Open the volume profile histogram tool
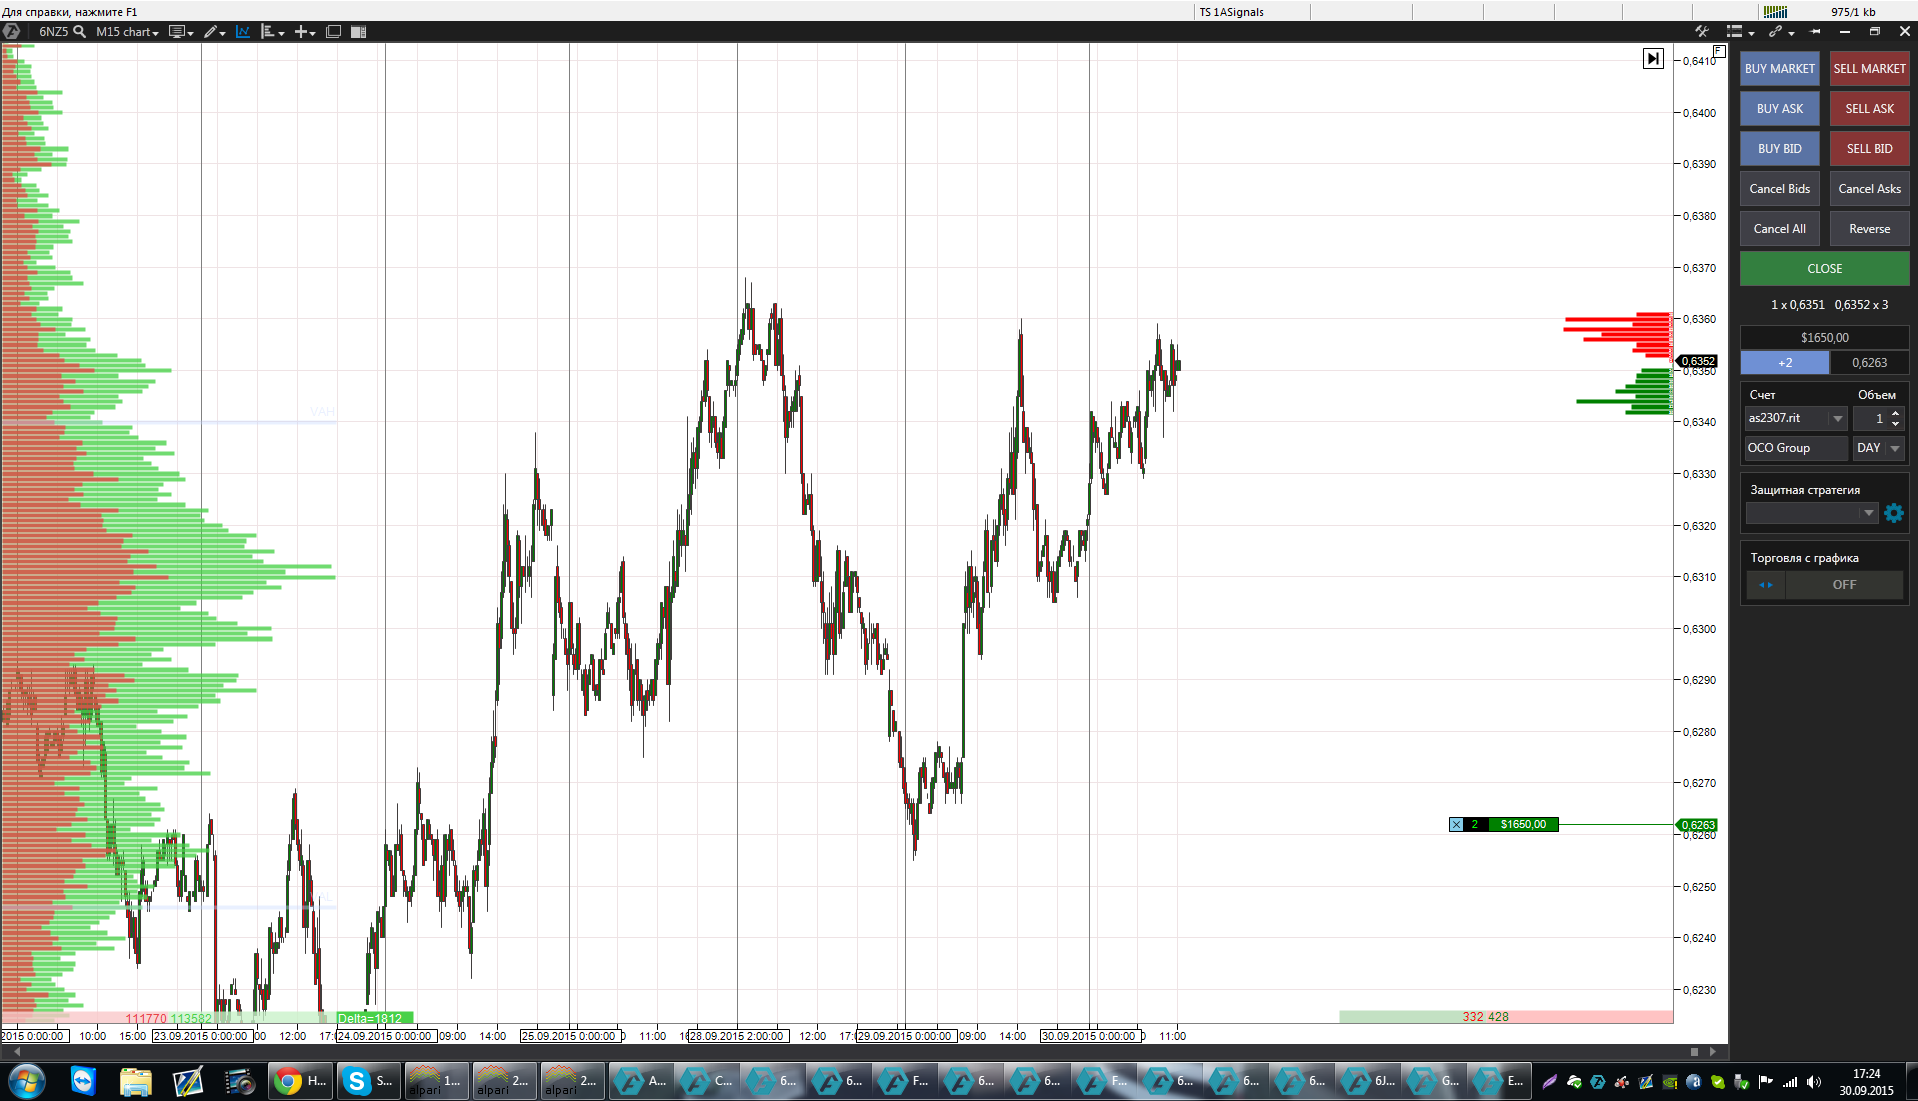 [x=269, y=32]
